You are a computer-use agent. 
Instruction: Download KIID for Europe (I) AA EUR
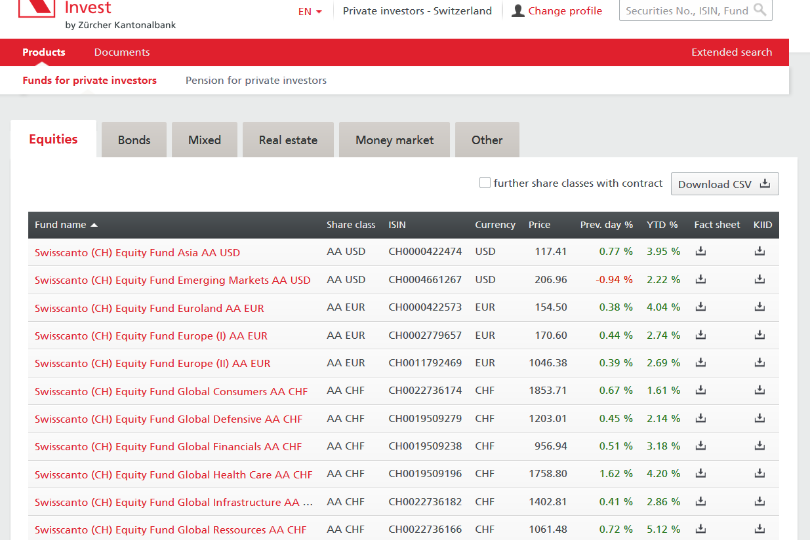coord(759,335)
